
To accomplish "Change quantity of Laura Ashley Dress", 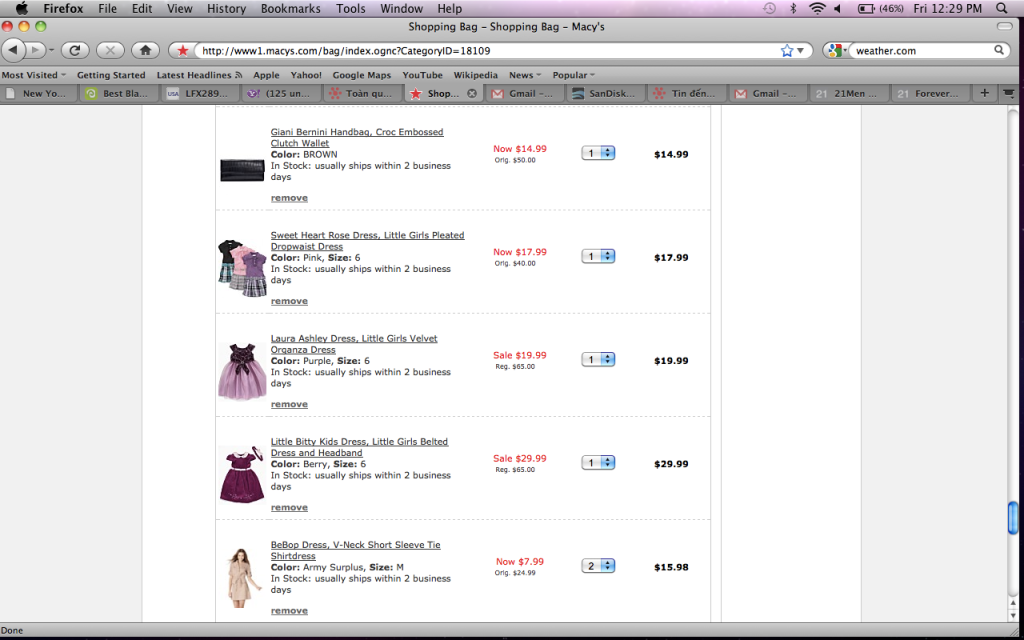I will (x=598, y=359).
